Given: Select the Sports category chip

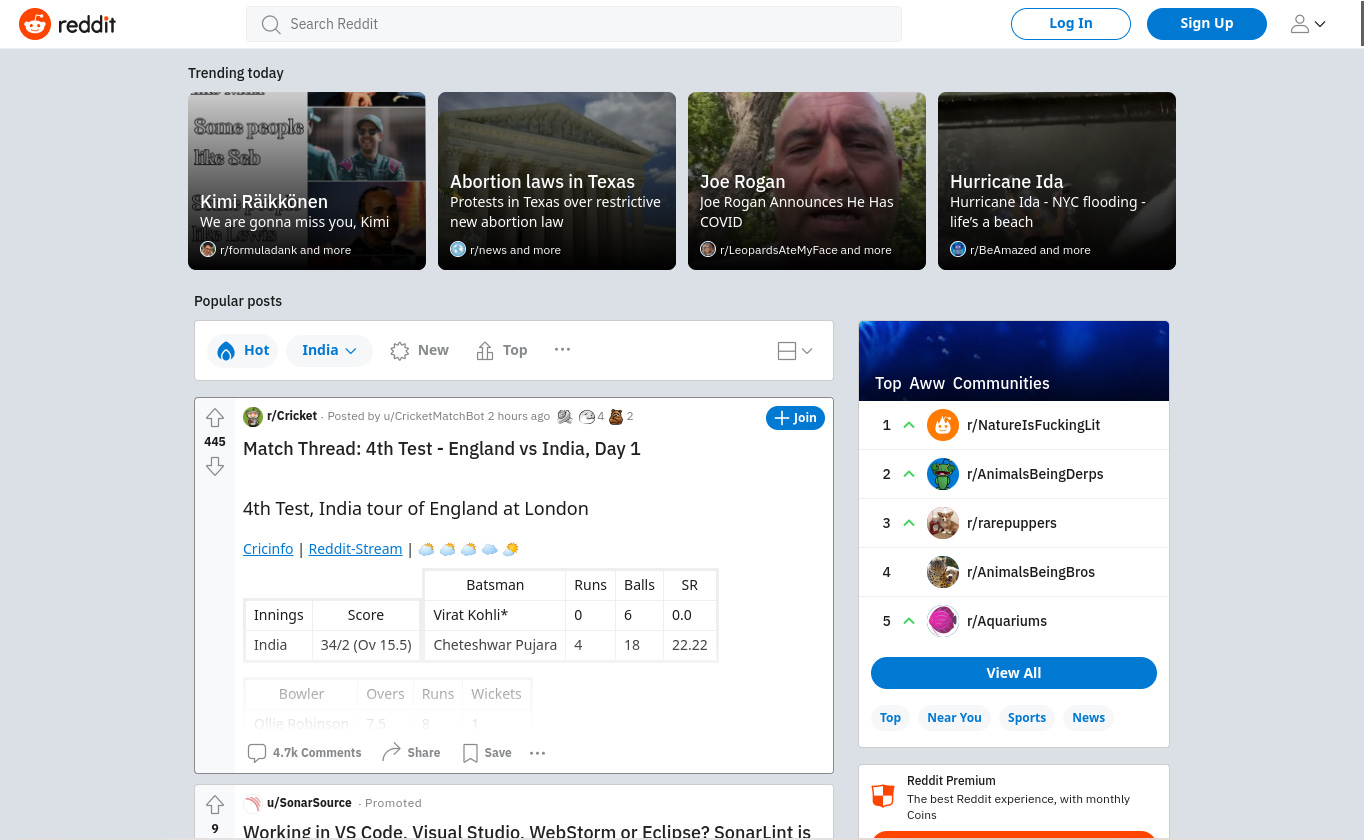Looking at the screenshot, I should point(1027,718).
